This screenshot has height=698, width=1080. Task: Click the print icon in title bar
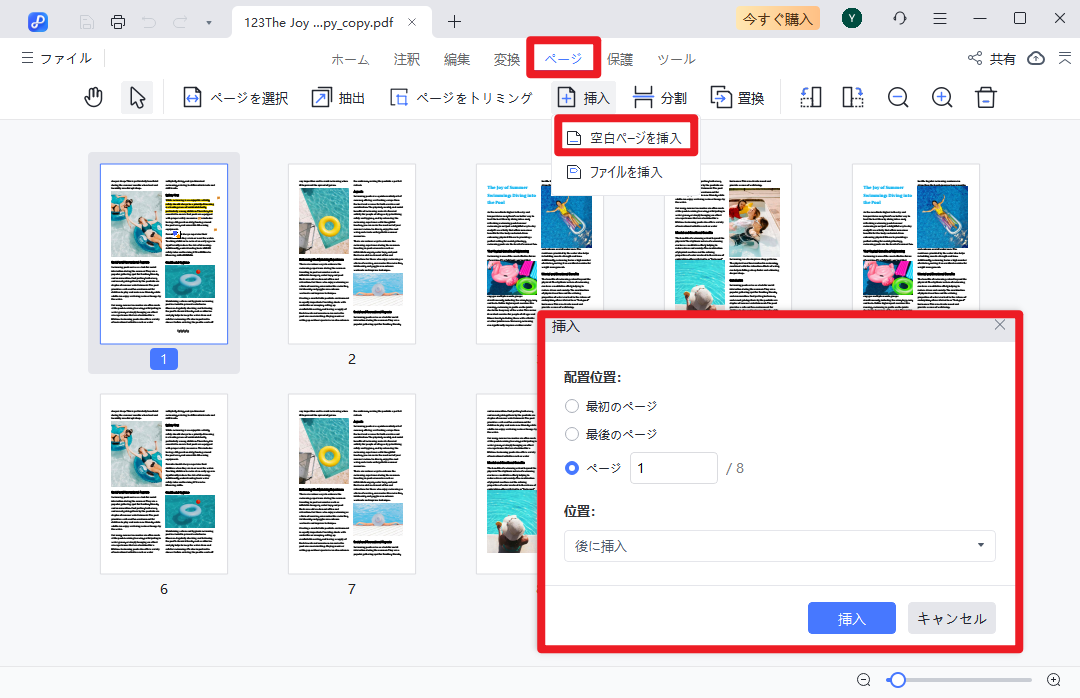(x=118, y=21)
